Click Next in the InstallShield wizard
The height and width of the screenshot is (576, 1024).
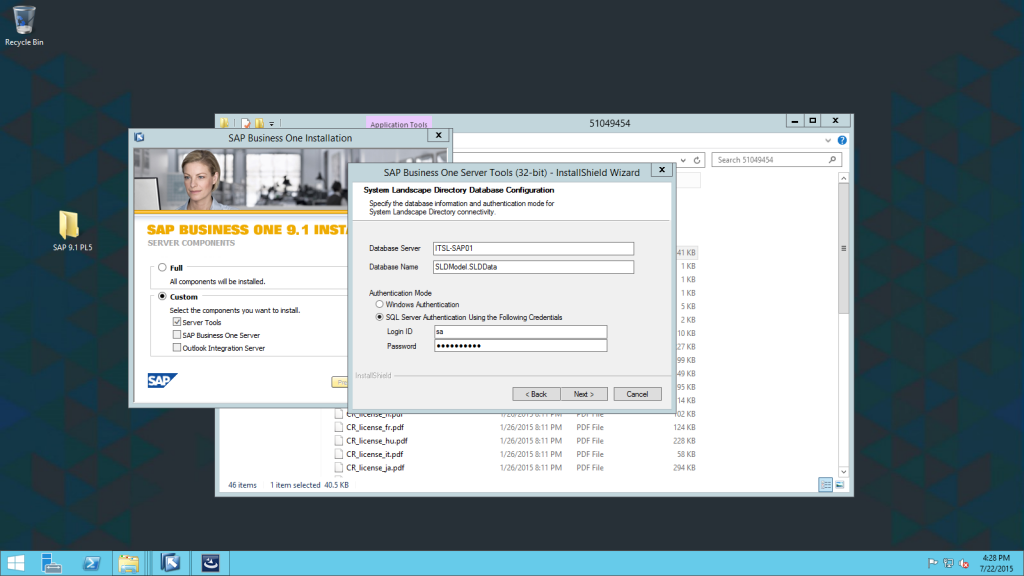tap(584, 394)
